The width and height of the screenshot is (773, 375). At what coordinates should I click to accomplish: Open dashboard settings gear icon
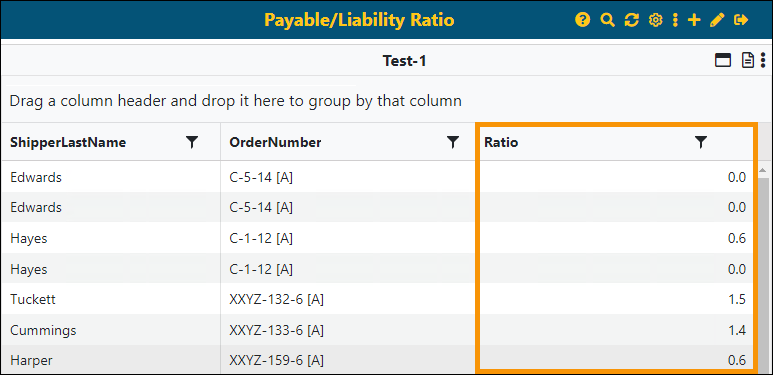[x=655, y=20]
